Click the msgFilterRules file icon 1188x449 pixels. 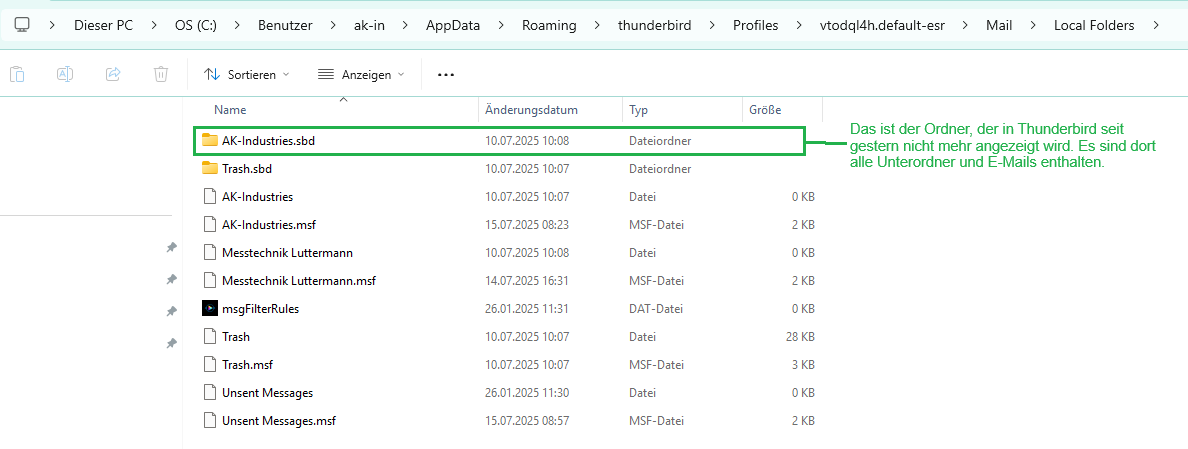pyautogui.click(x=210, y=308)
